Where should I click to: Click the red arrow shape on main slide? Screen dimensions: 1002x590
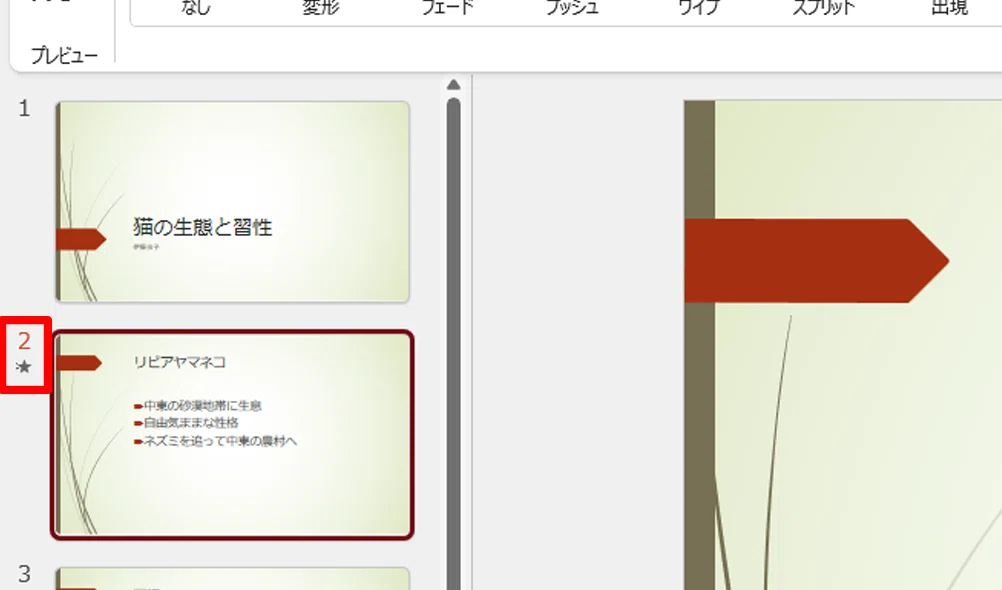click(817, 261)
